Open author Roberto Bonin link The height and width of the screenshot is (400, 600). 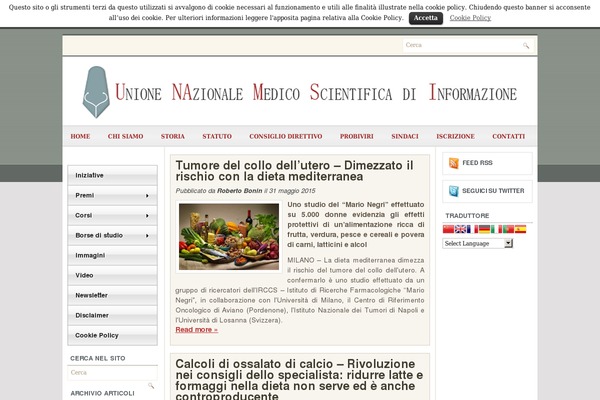point(240,191)
